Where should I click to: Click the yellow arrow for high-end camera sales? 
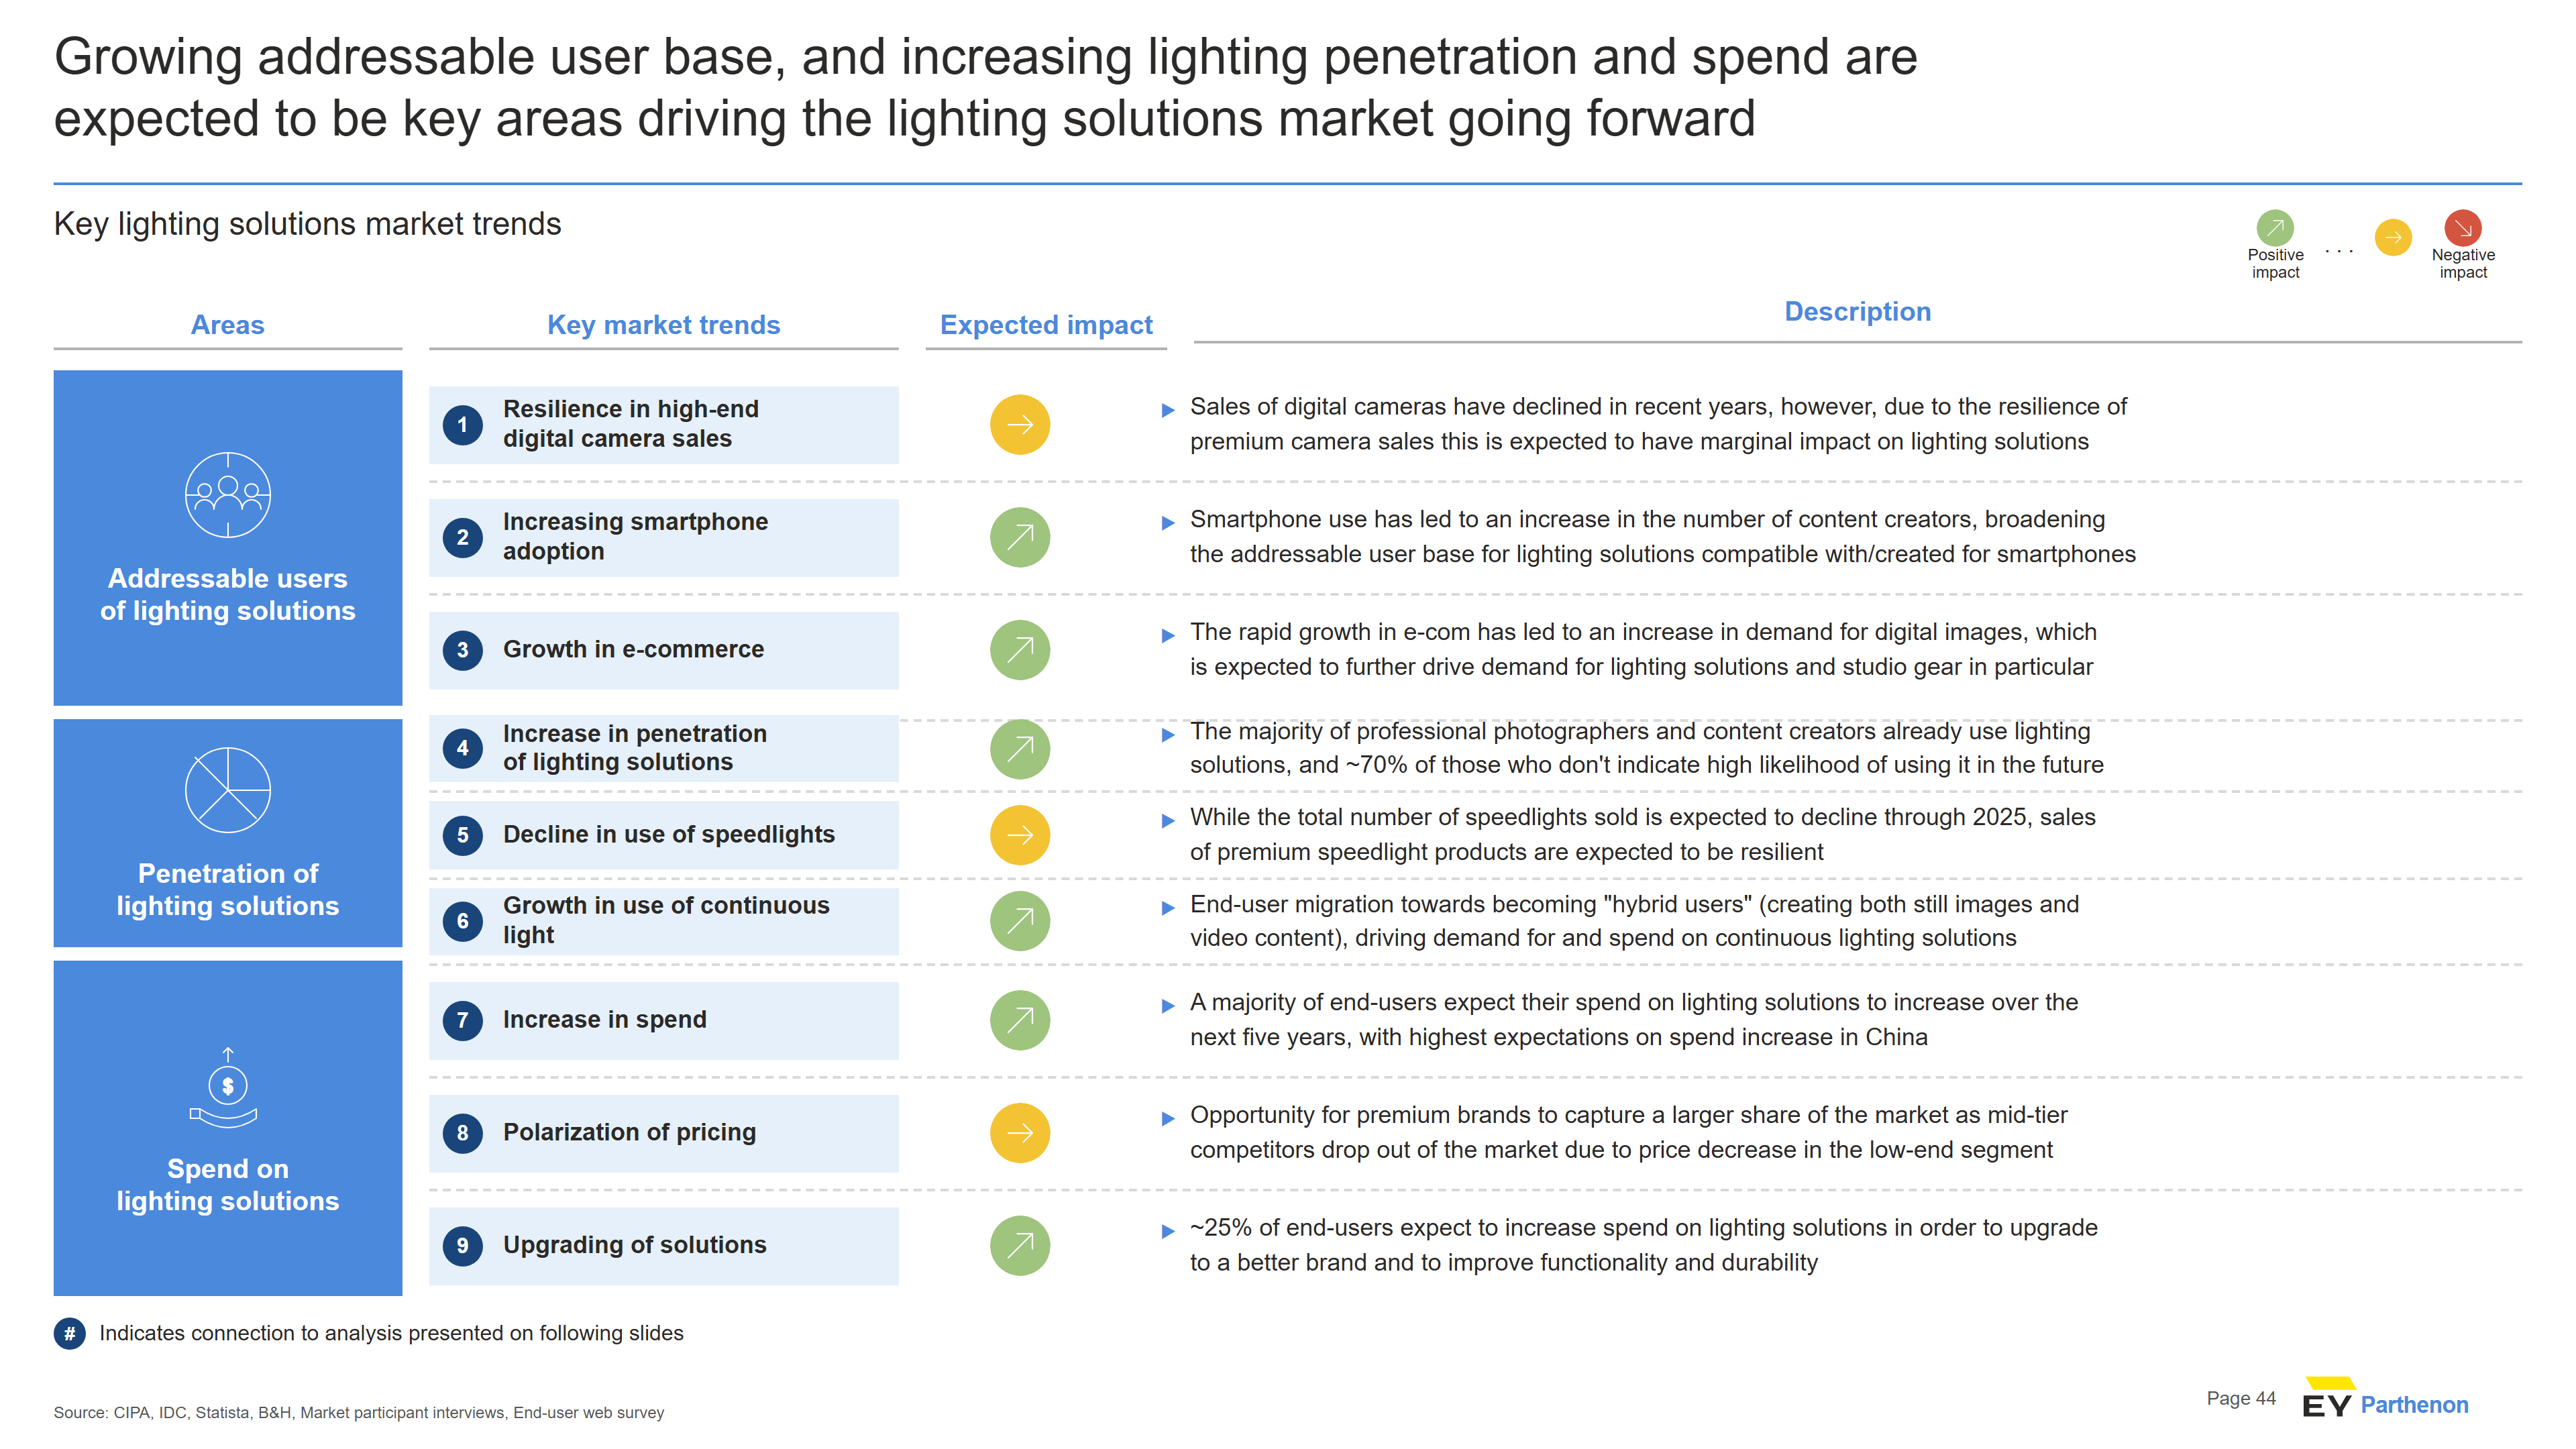tap(1020, 425)
